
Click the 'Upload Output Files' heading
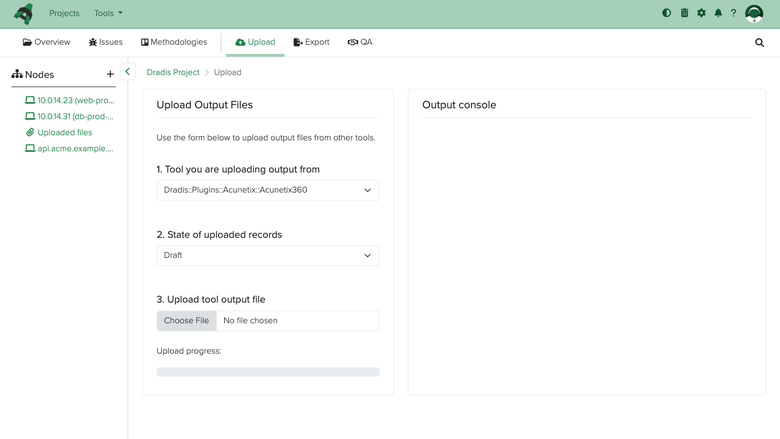(x=204, y=105)
